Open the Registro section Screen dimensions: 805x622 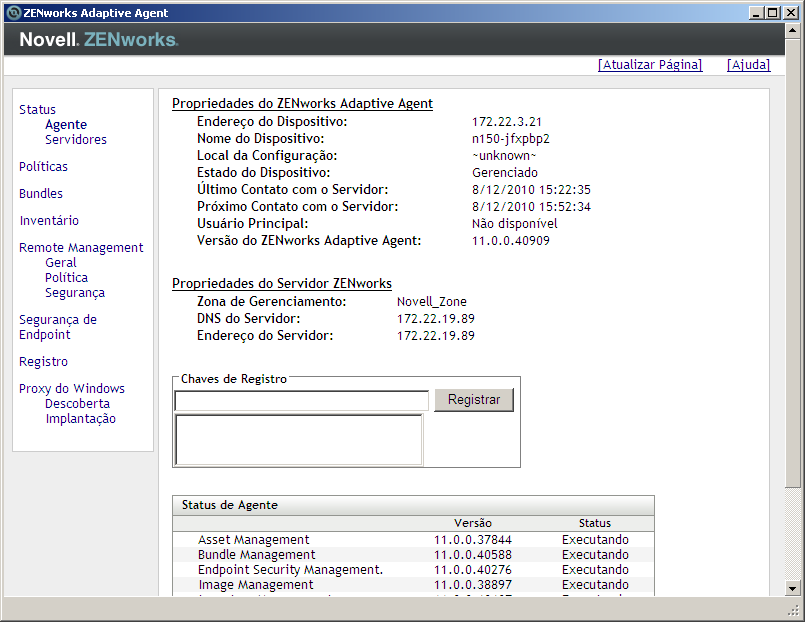tap(42, 361)
